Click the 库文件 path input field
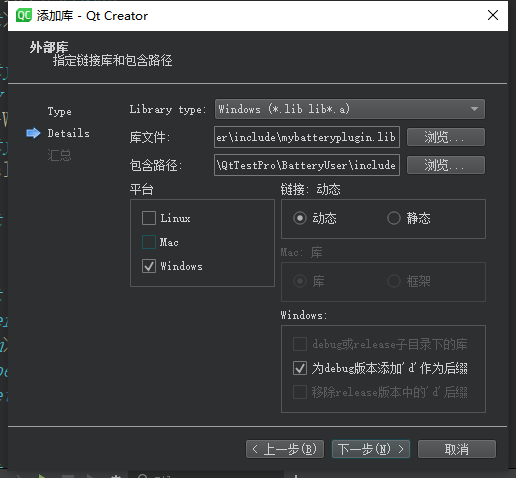The image size is (516, 478). coord(307,137)
